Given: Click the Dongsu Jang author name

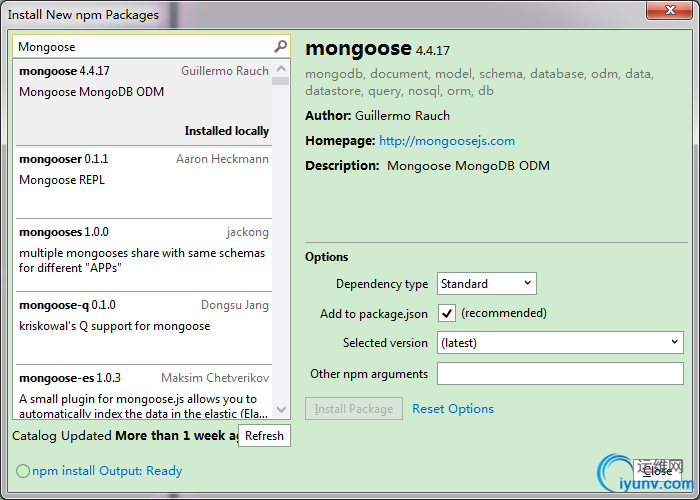Looking at the screenshot, I should click(235, 305).
